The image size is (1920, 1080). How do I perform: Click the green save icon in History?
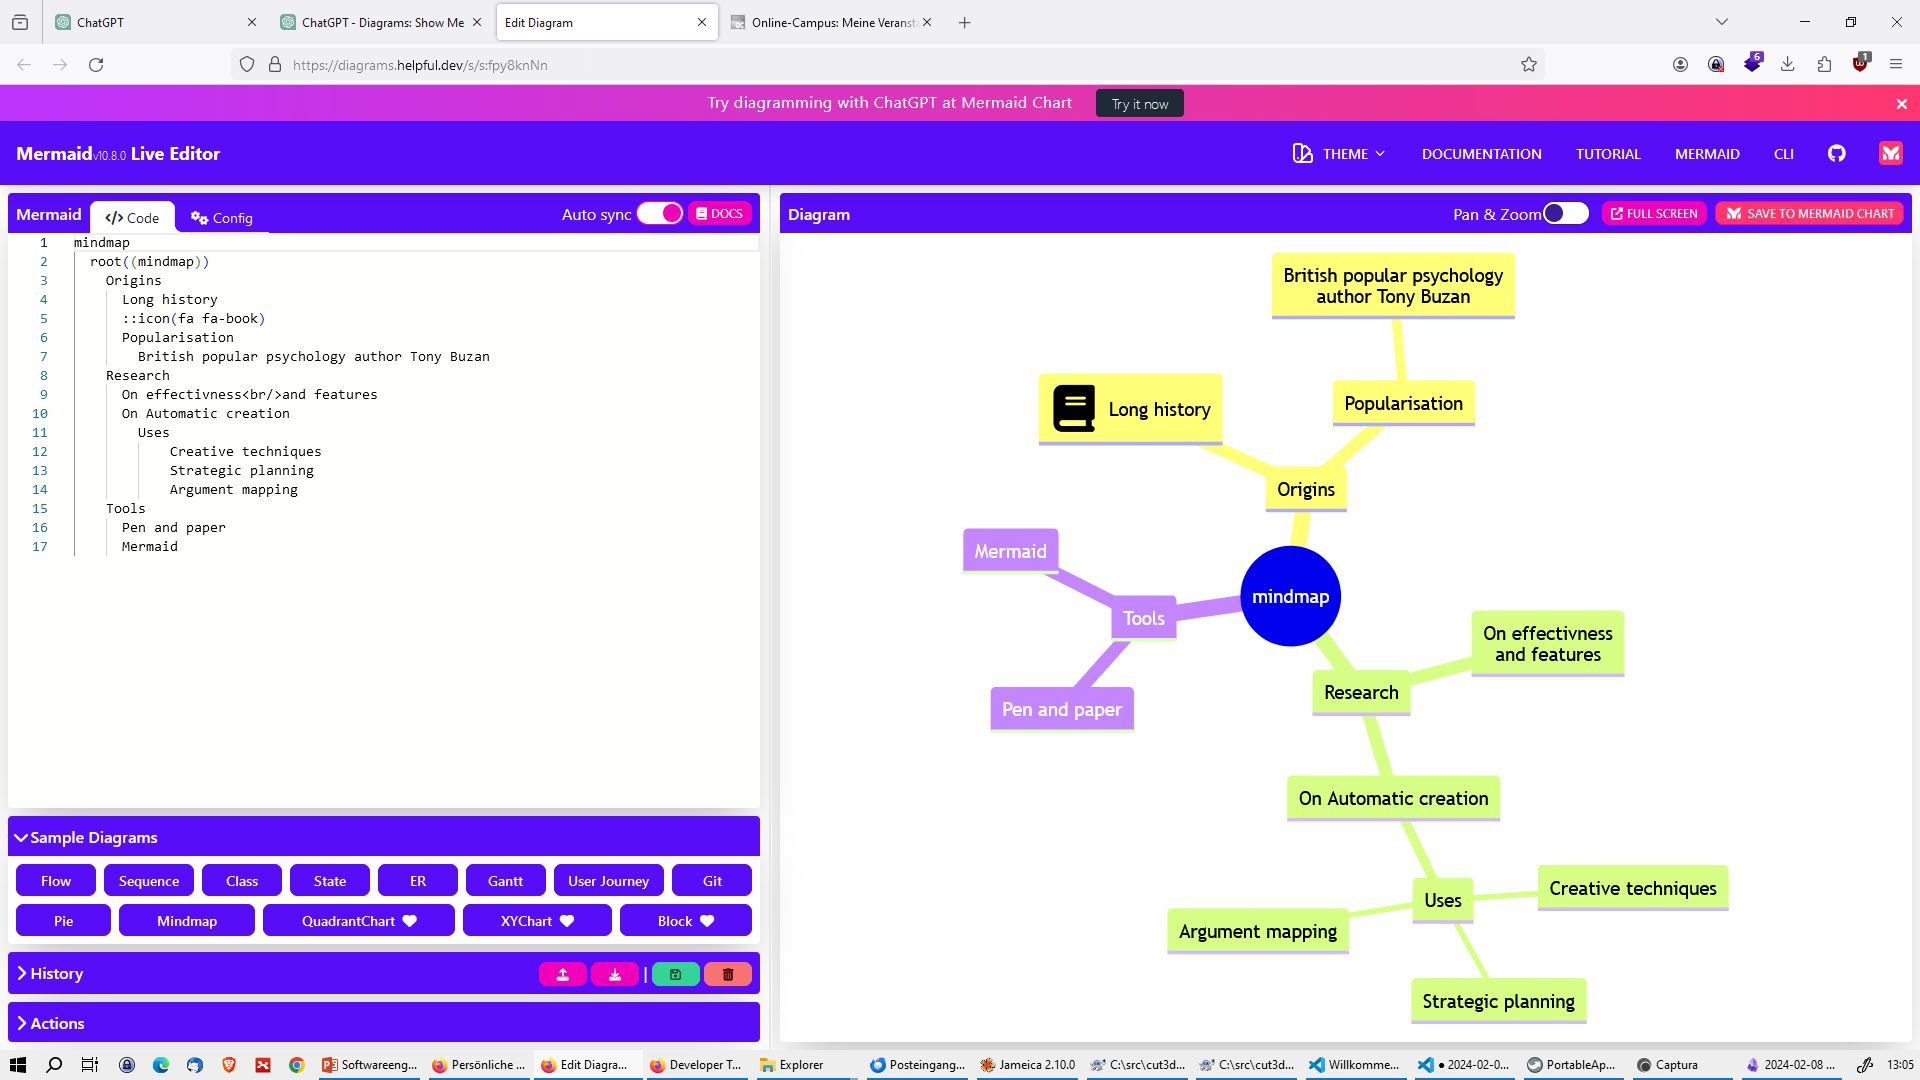click(x=676, y=975)
